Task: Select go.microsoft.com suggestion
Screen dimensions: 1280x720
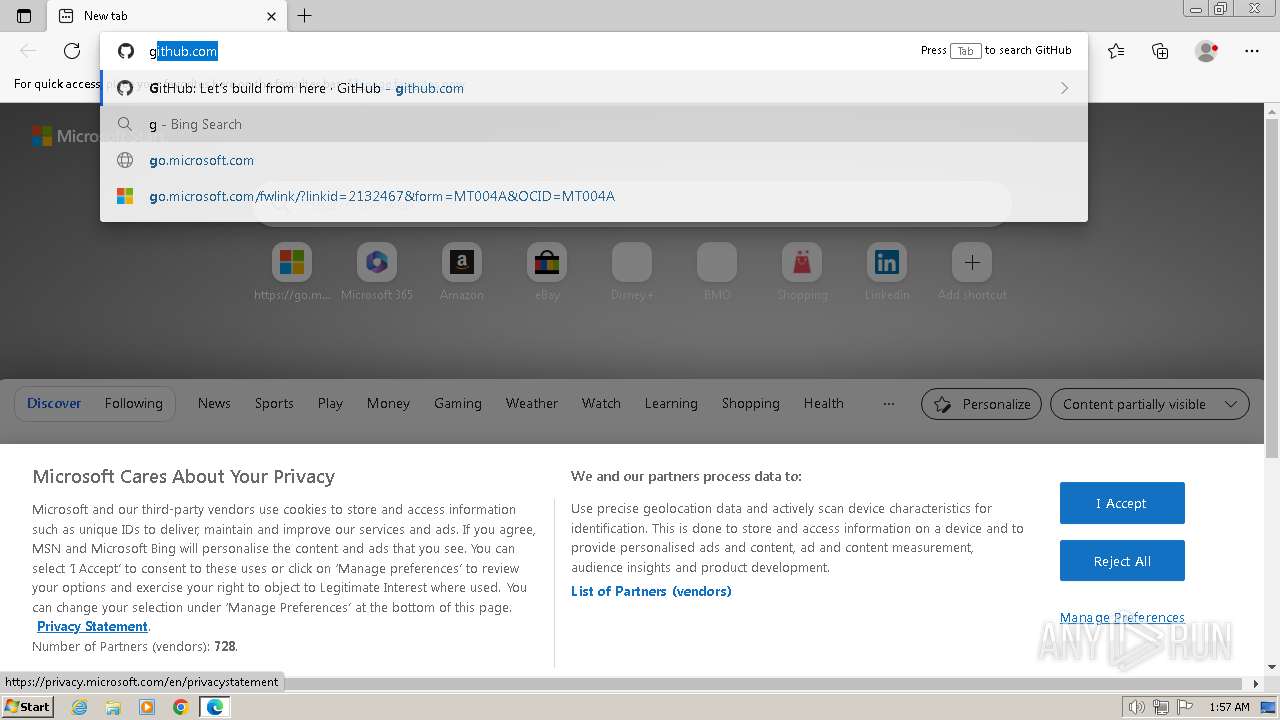Action: click(x=594, y=160)
